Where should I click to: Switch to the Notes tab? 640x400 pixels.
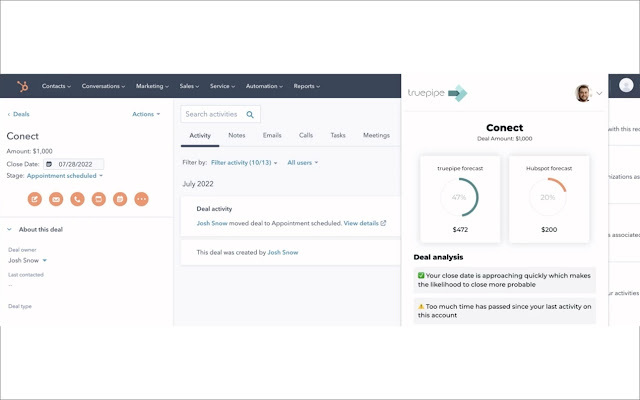click(x=237, y=136)
